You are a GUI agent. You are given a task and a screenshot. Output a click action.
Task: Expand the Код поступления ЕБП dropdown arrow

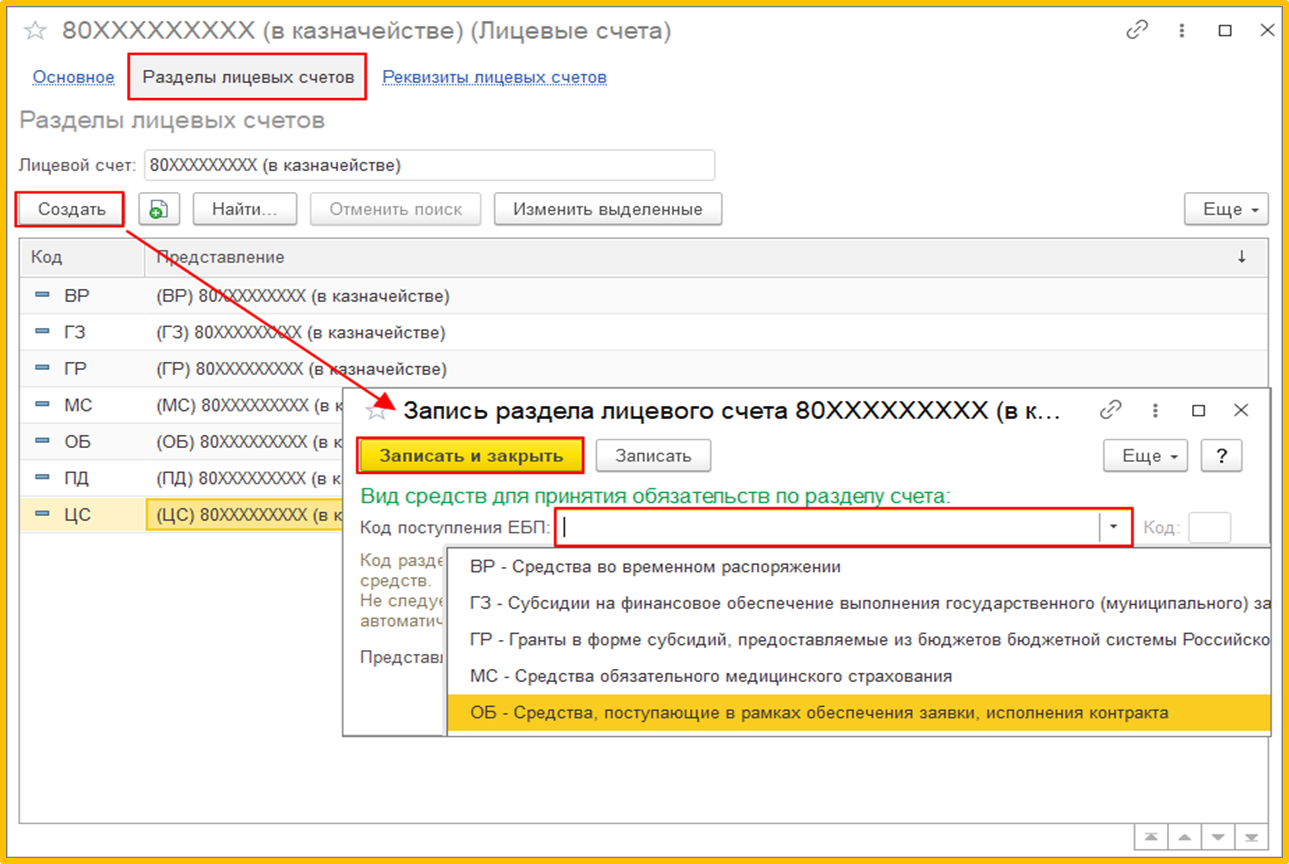[1114, 526]
